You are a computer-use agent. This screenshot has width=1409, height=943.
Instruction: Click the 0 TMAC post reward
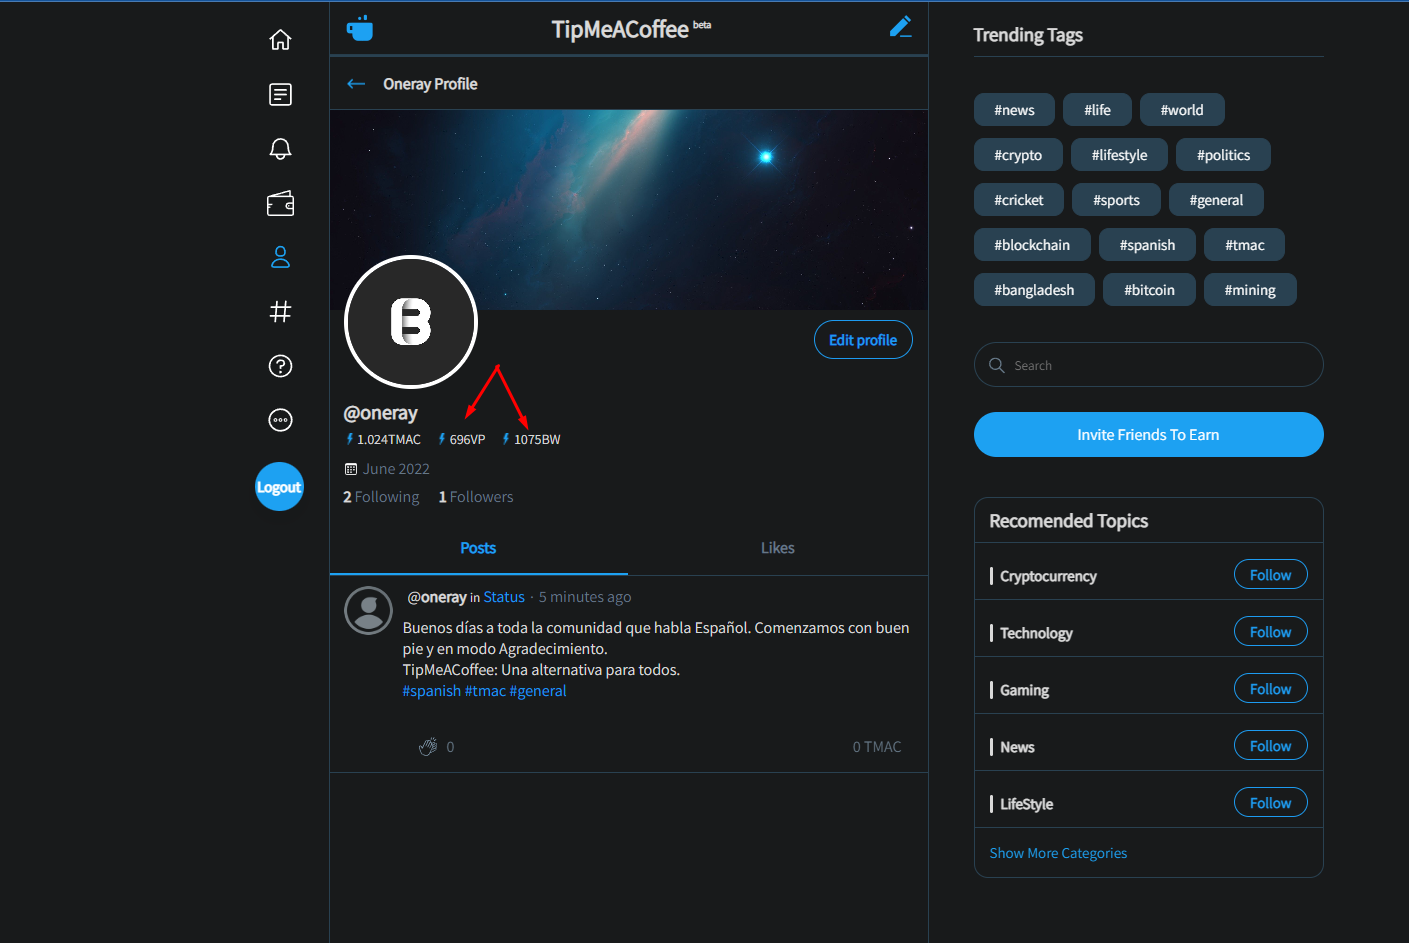pos(877,747)
